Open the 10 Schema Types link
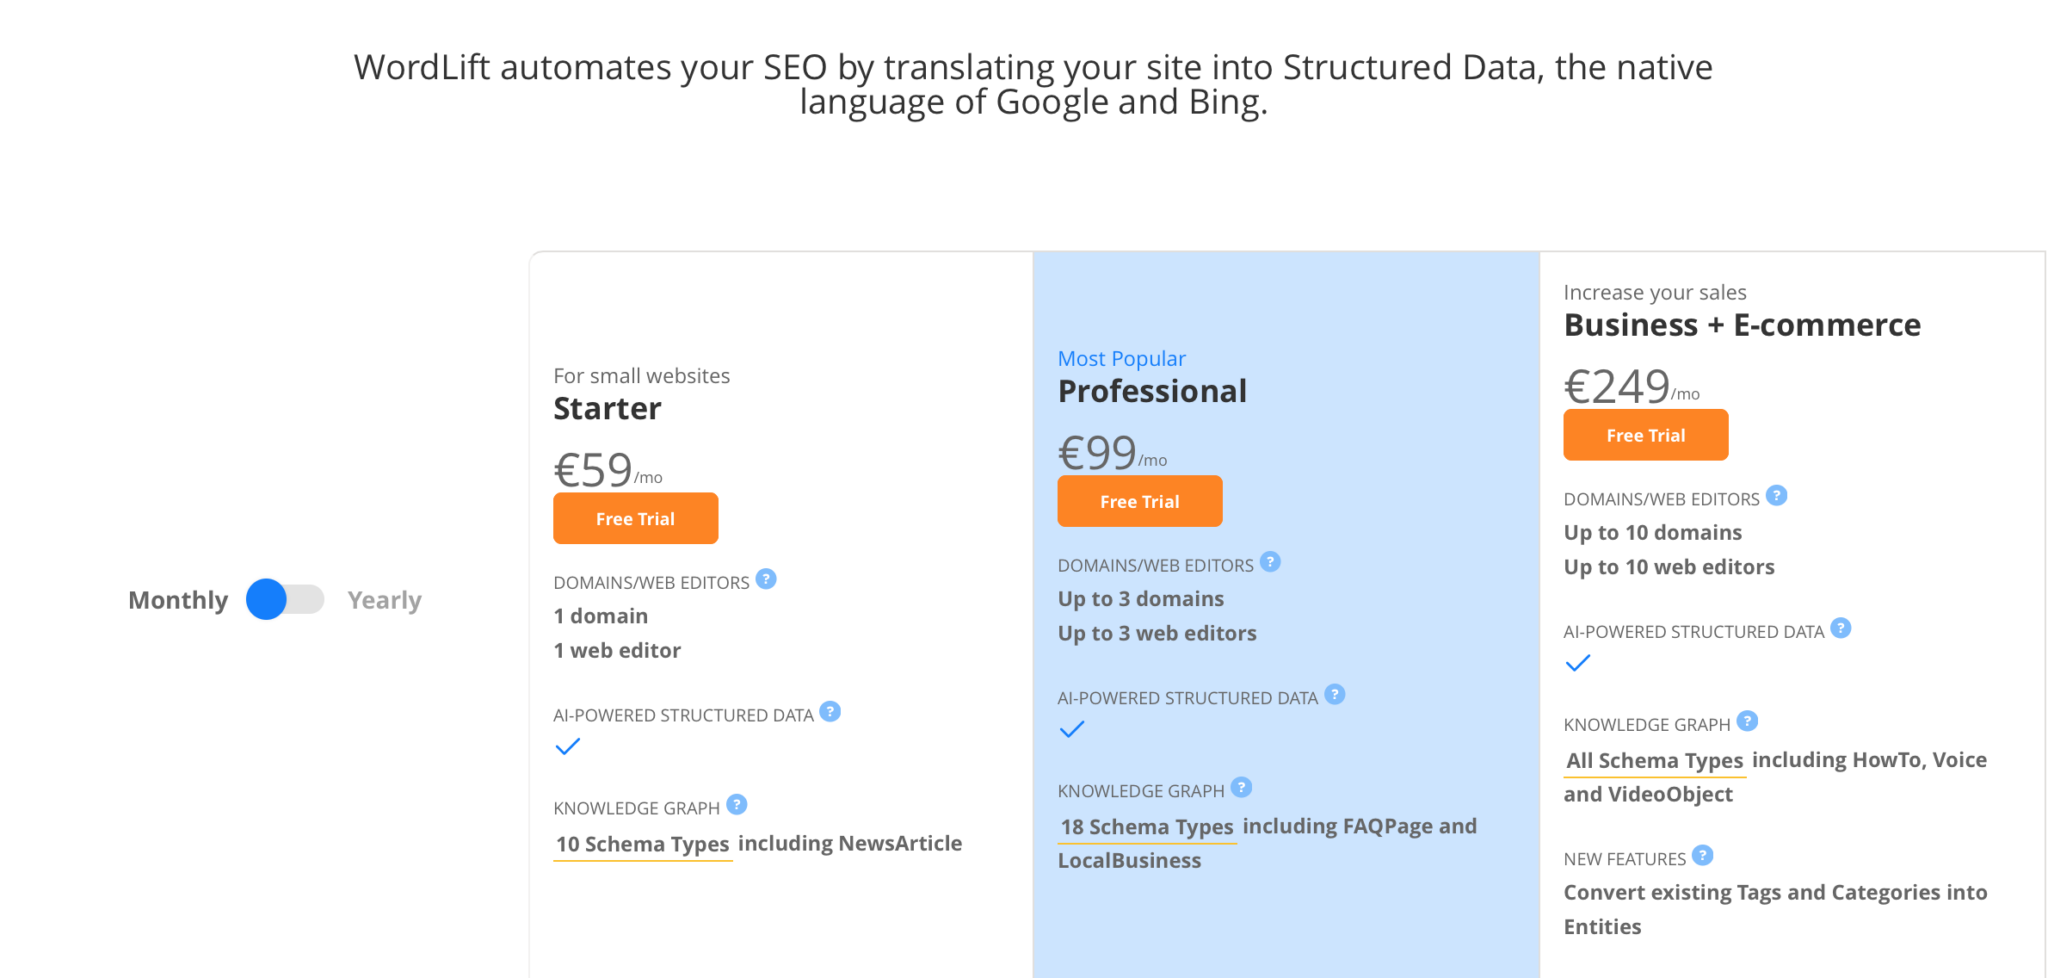 643,845
